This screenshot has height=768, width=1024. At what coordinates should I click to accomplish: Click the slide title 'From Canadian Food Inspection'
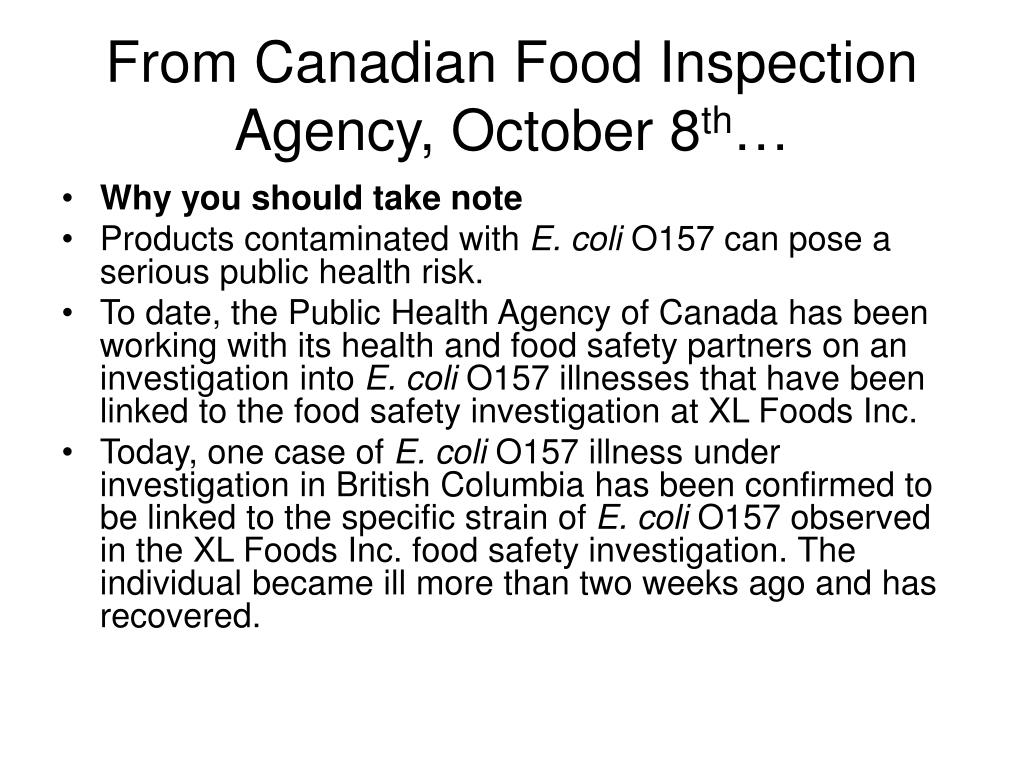[x=511, y=63]
